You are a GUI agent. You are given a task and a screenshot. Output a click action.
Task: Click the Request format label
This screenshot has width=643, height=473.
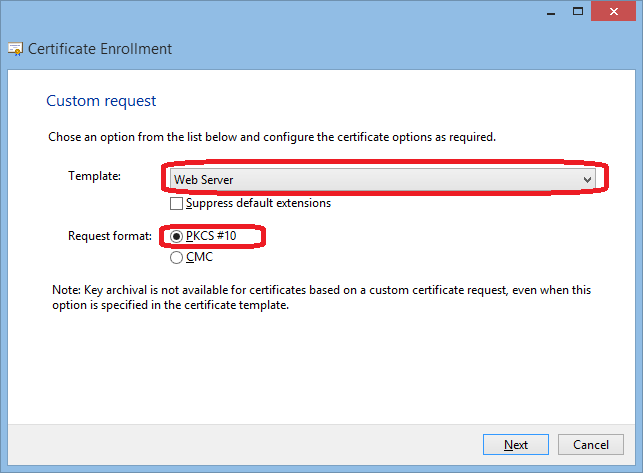[x=110, y=236]
